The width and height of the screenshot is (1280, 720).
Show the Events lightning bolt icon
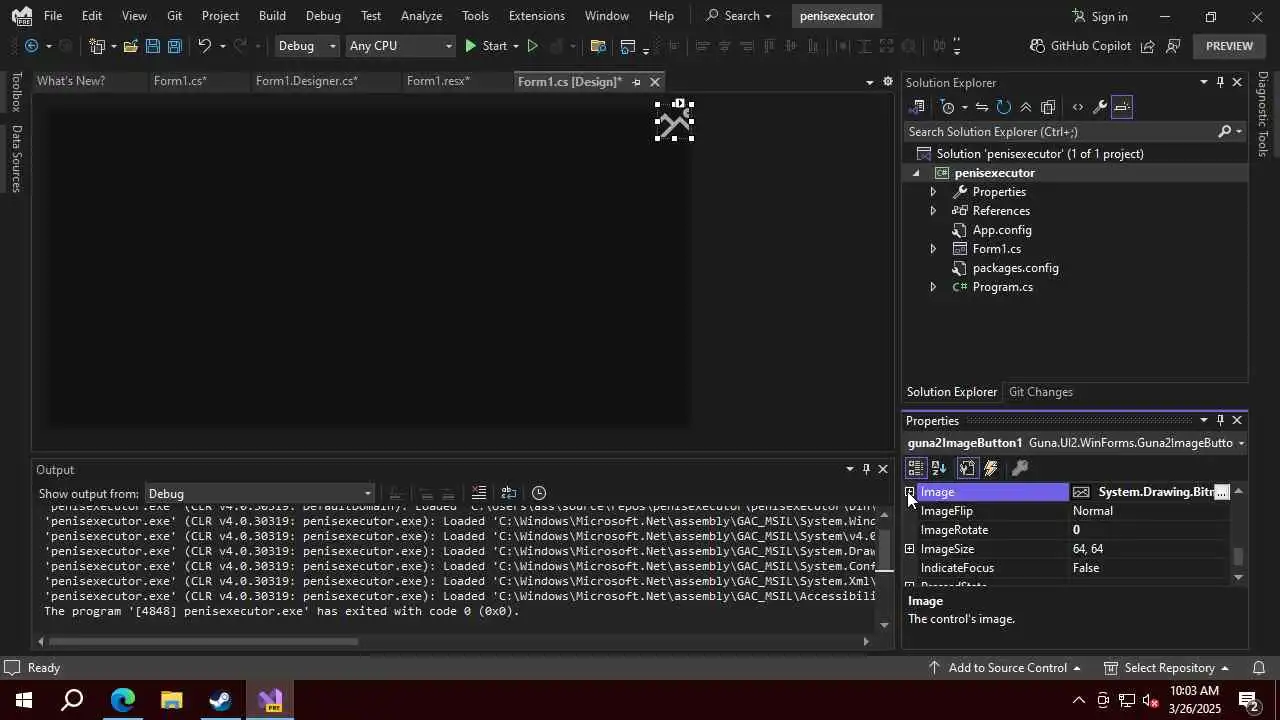click(x=991, y=468)
